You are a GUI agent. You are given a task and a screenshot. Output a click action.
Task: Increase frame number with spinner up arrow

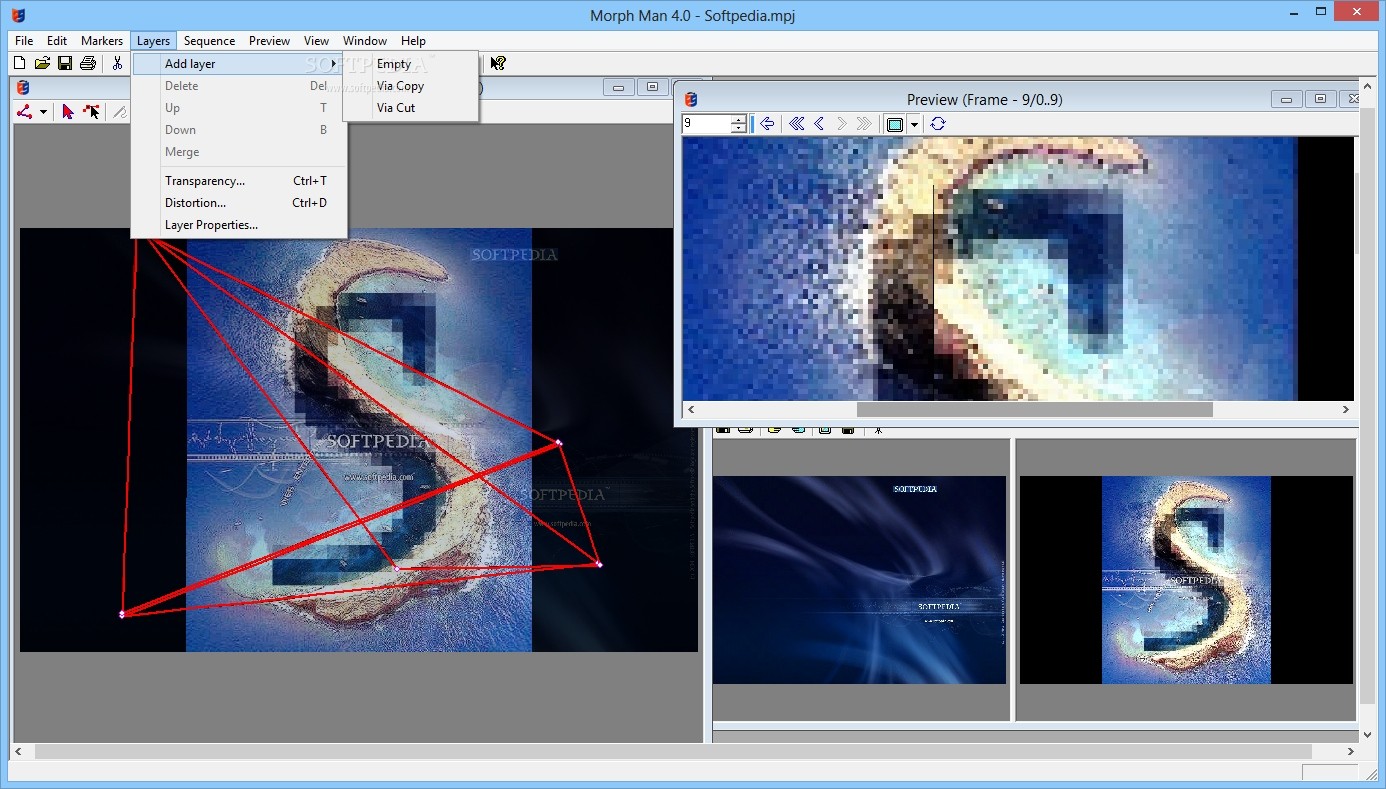click(739, 120)
